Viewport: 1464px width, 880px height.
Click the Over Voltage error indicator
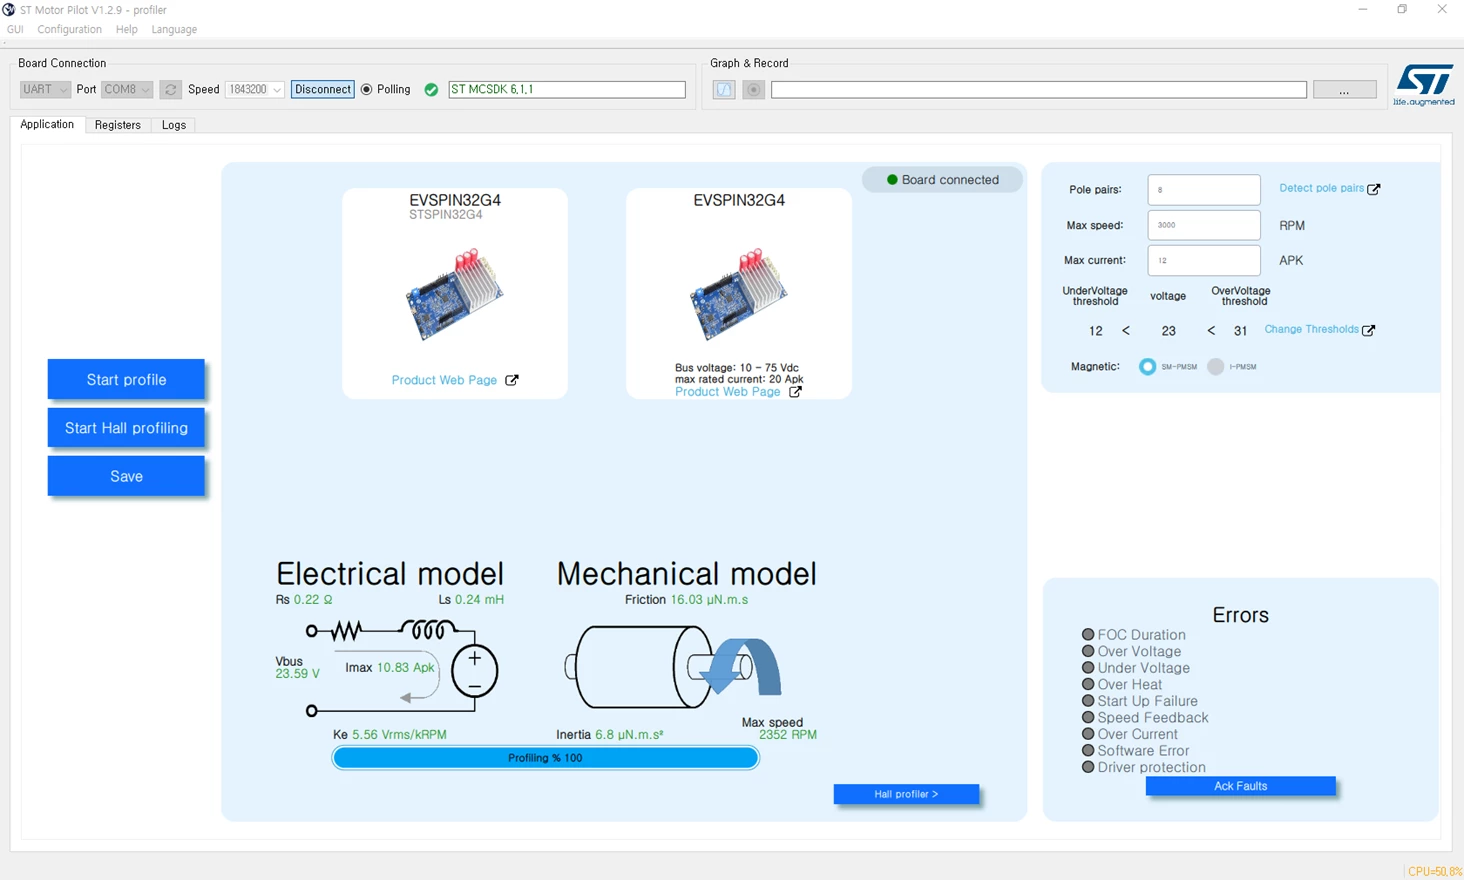[x=1088, y=651]
